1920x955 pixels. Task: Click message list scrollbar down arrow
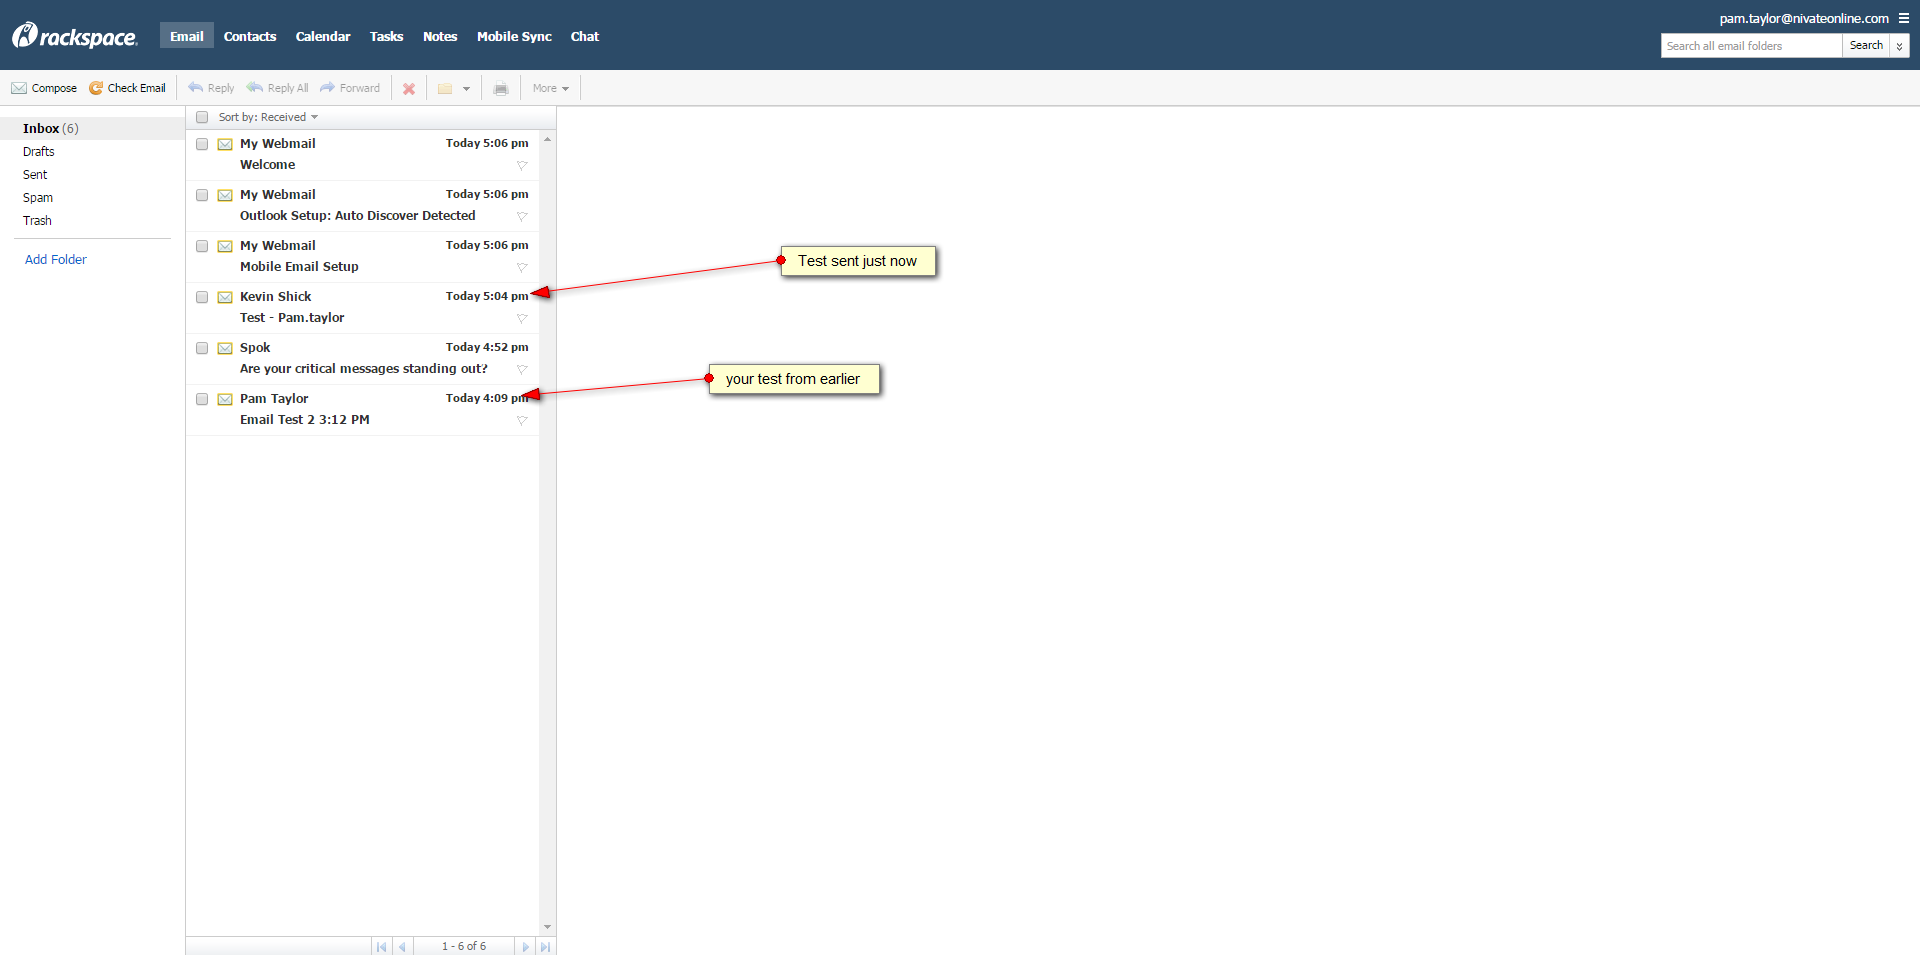[x=547, y=927]
